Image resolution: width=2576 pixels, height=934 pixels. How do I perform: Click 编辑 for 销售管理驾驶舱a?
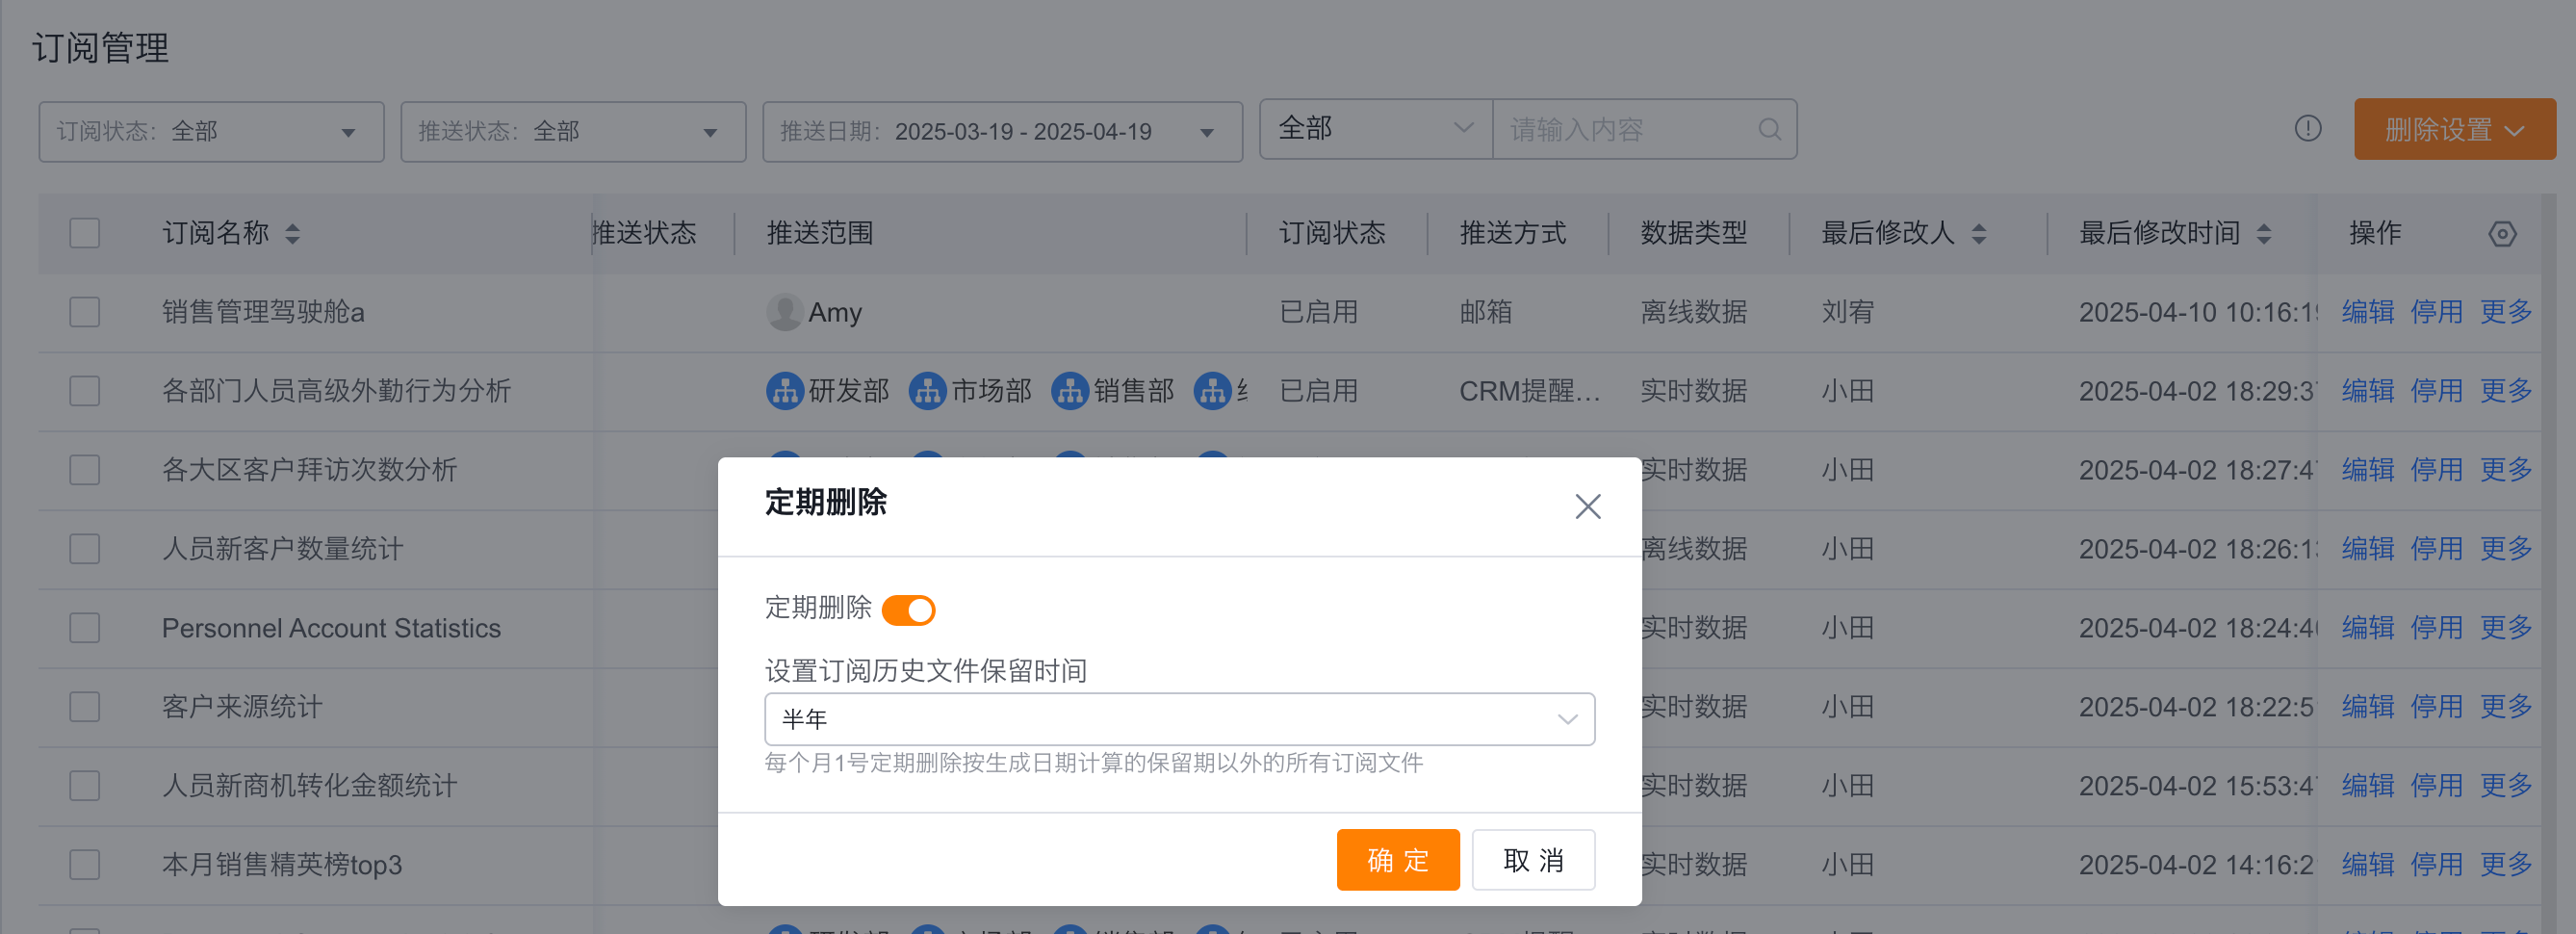coord(2367,312)
